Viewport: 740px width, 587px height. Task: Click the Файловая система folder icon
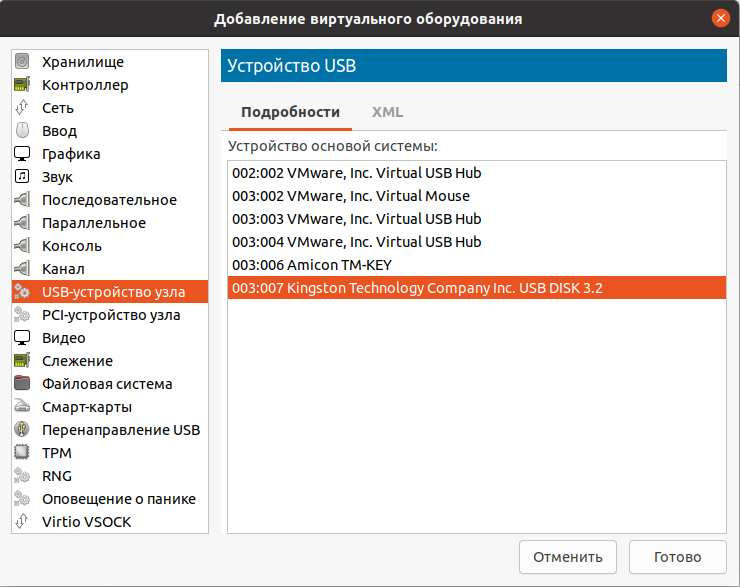click(x=22, y=384)
